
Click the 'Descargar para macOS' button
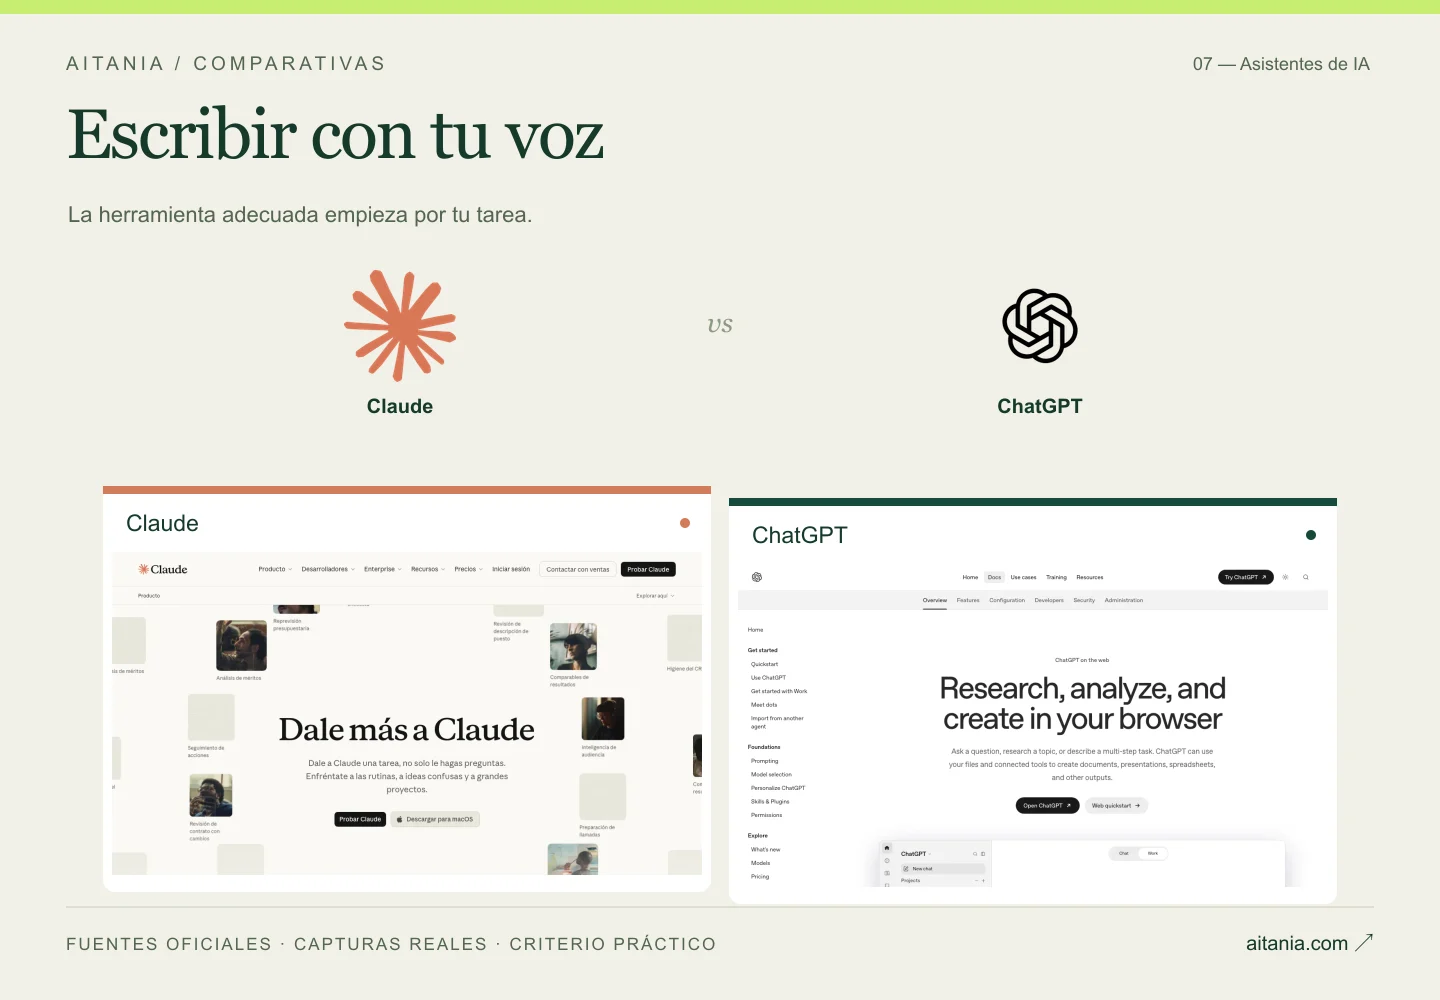(x=435, y=819)
